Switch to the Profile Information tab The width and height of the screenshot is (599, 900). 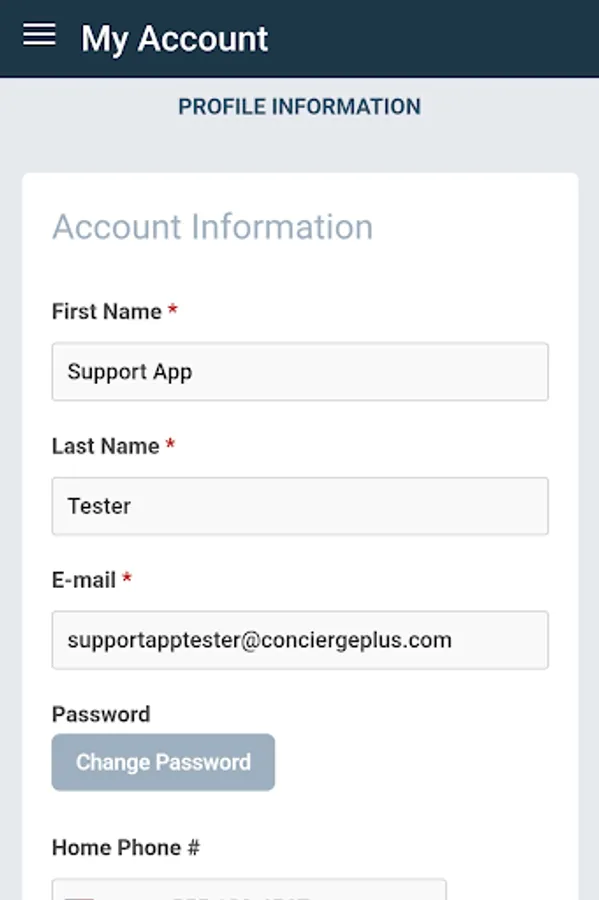(x=299, y=106)
